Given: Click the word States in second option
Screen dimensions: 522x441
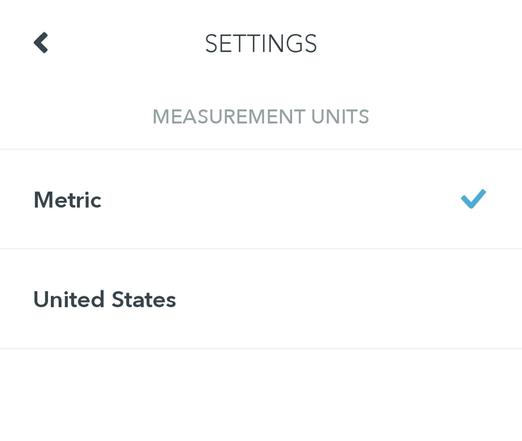Looking at the screenshot, I should tap(144, 299).
